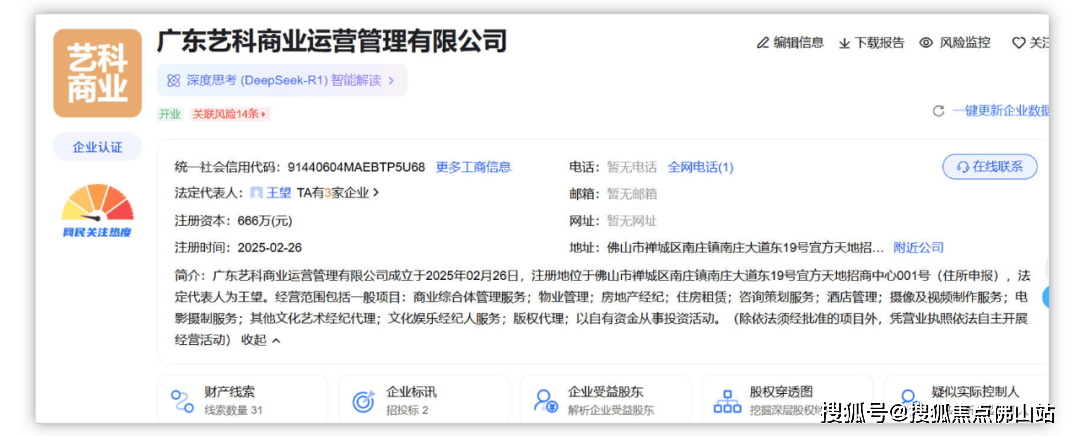The width and height of the screenshot is (1080, 436).
Task: Open the 财产线索 icon card
Action: click(x=182, y=401)
